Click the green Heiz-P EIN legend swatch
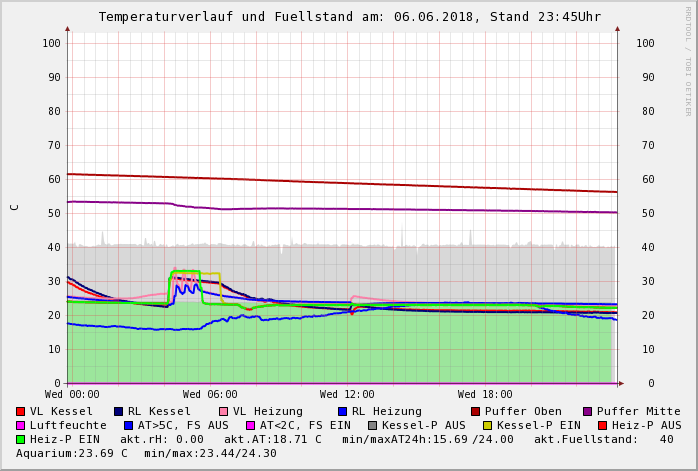This screenshot has width=698, height=471. point(21,440)
